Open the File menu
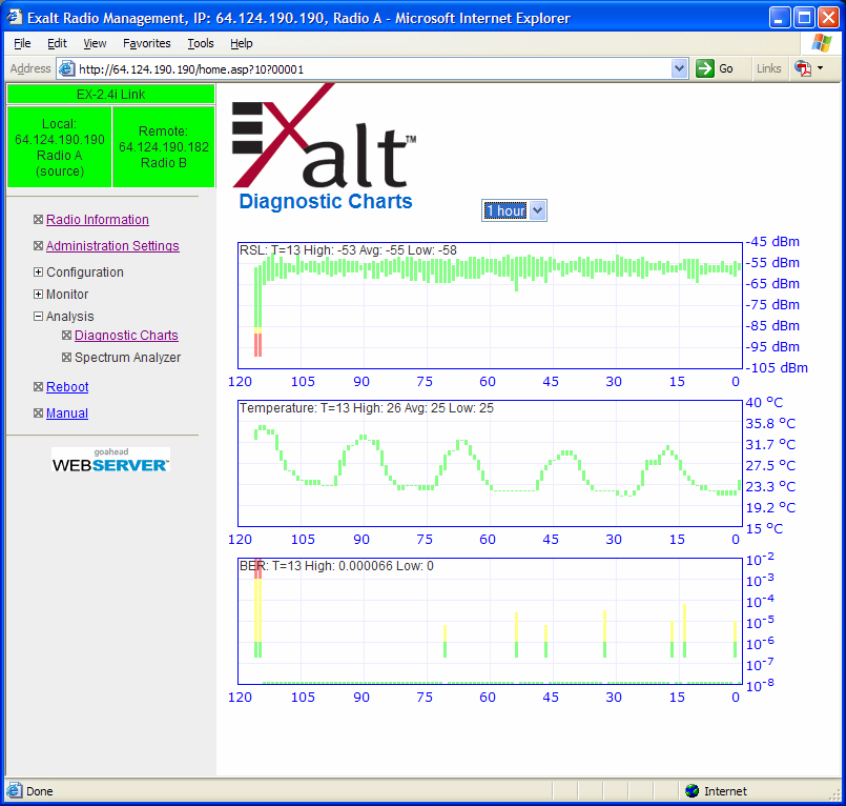 22,43
